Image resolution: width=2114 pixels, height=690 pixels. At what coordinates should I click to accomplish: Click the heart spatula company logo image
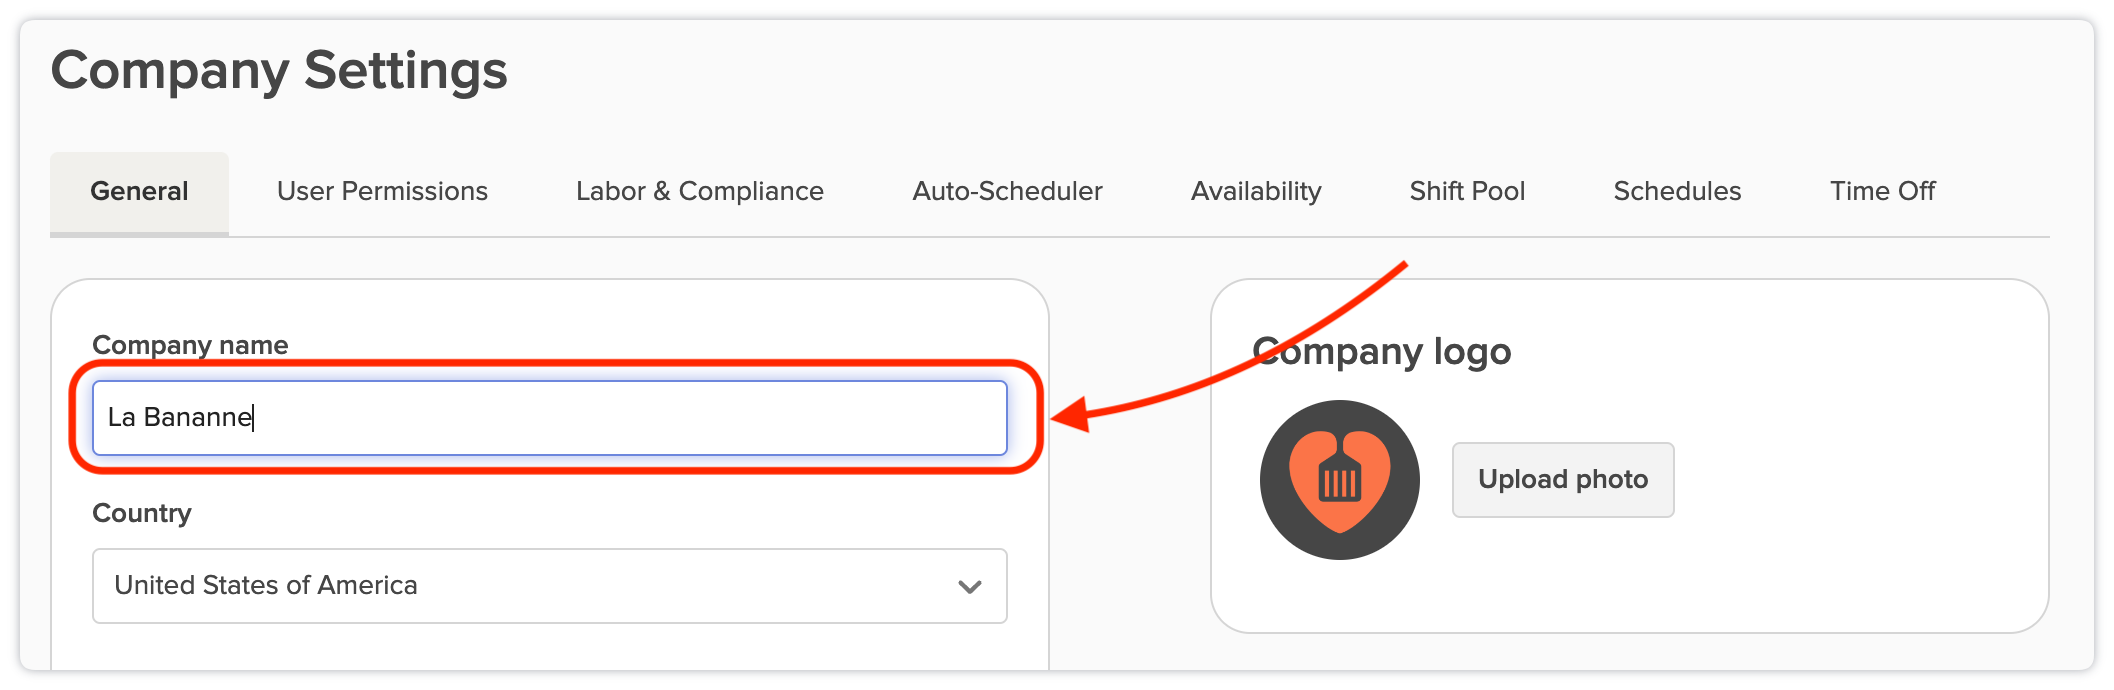(1339, 480)
